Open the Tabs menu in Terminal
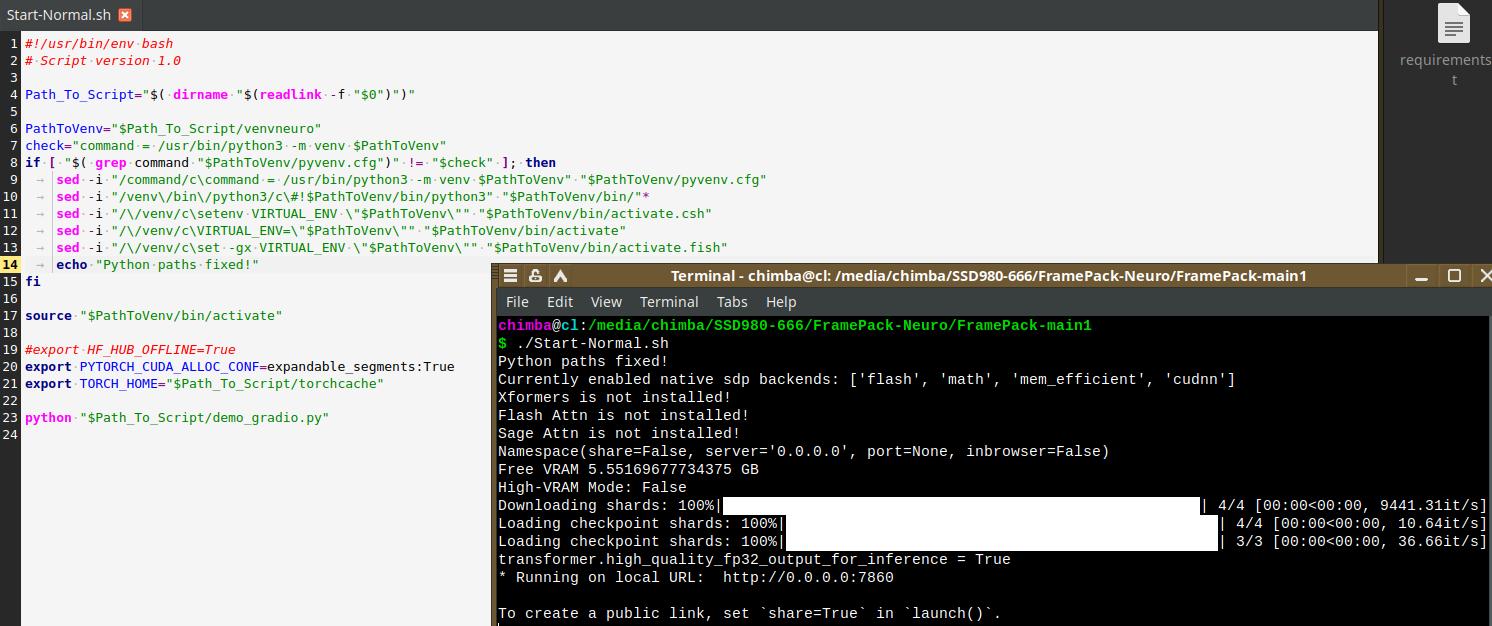Image resolution: width=1492 pixels, height=626 pixels. (732, 302)
